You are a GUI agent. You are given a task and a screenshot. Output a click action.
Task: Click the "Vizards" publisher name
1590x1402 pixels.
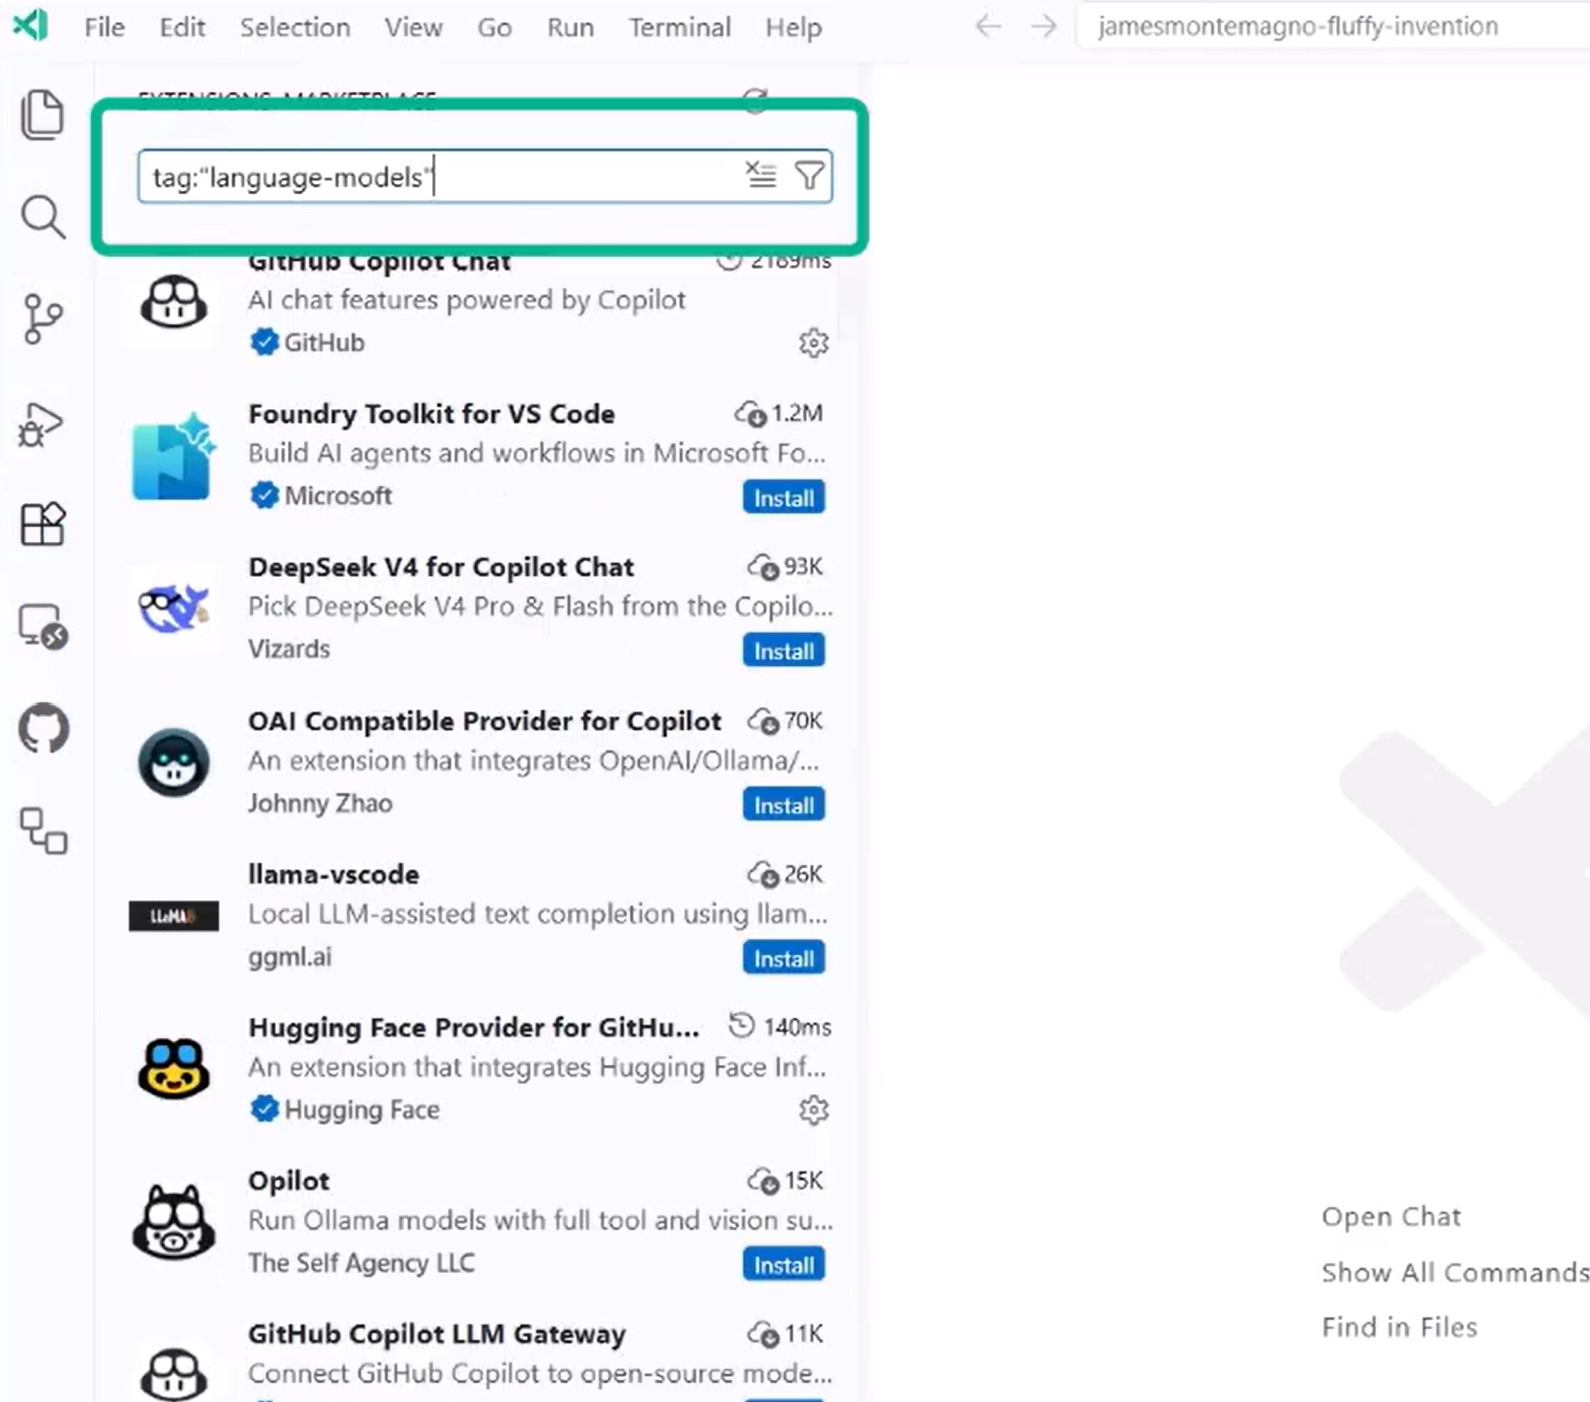pos(288,649)
